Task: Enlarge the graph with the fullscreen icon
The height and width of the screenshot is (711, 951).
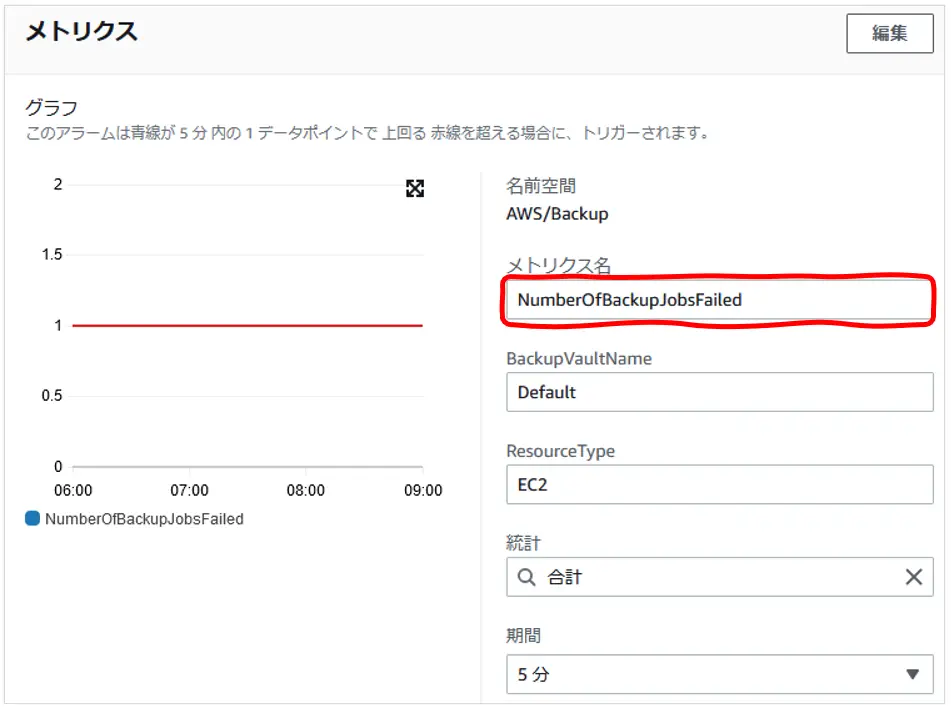Action: point(415,189)
